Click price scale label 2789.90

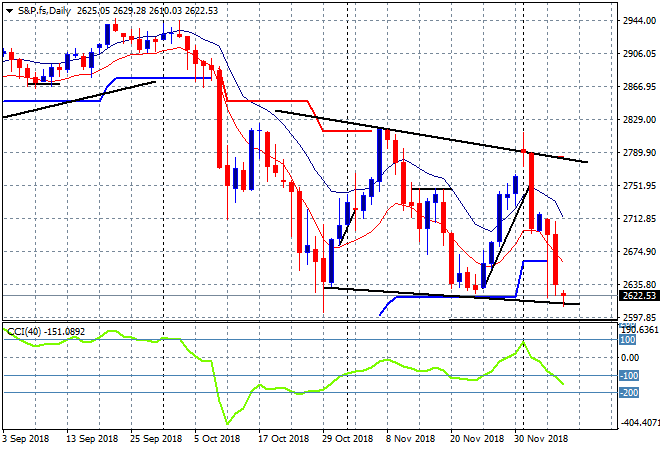[x=639, y=152]
